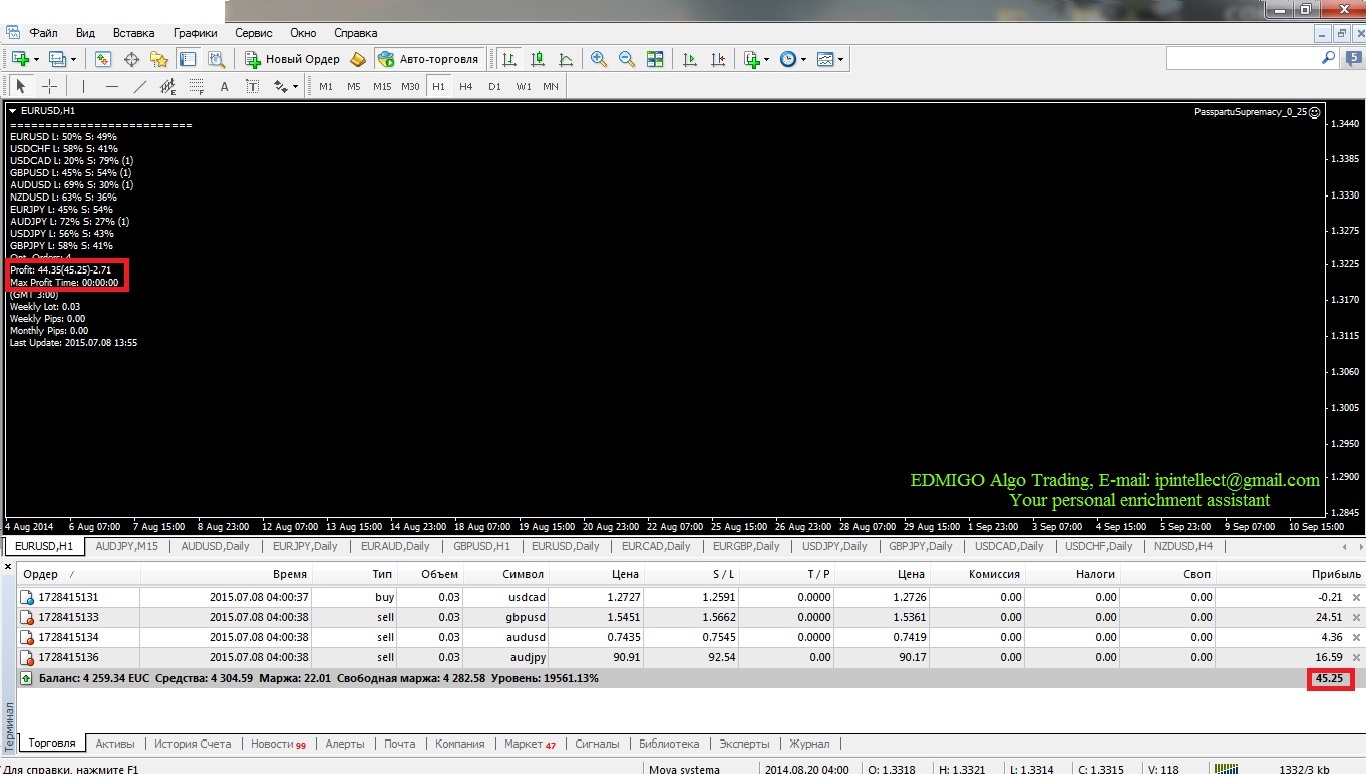Screen dimensions: 1366x774
Task: Click the search input field
Action: (1242, 59)
